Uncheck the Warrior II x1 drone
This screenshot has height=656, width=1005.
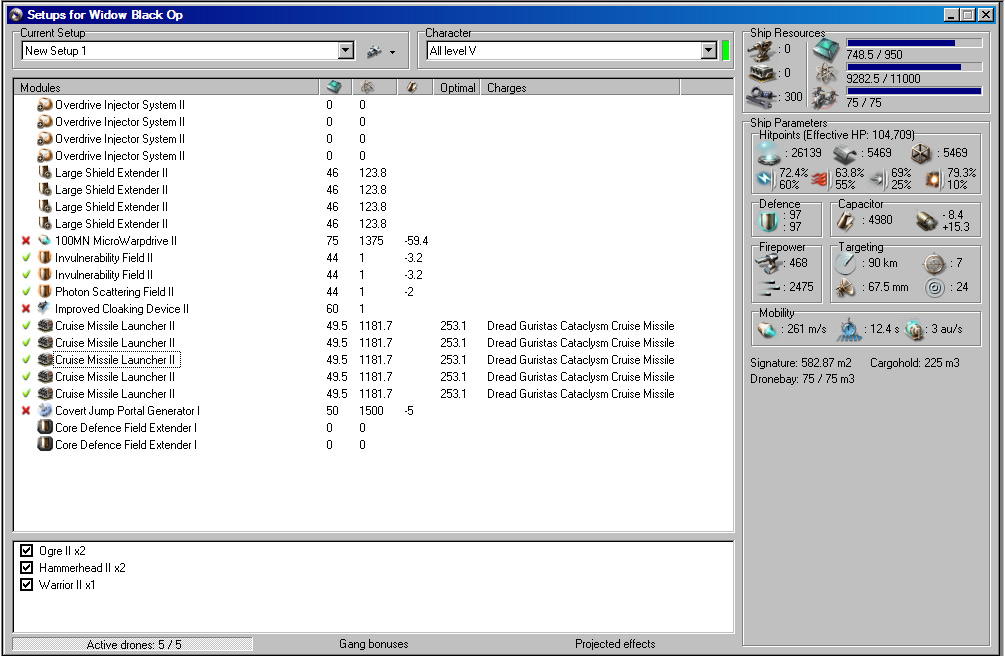click(26, 585)
